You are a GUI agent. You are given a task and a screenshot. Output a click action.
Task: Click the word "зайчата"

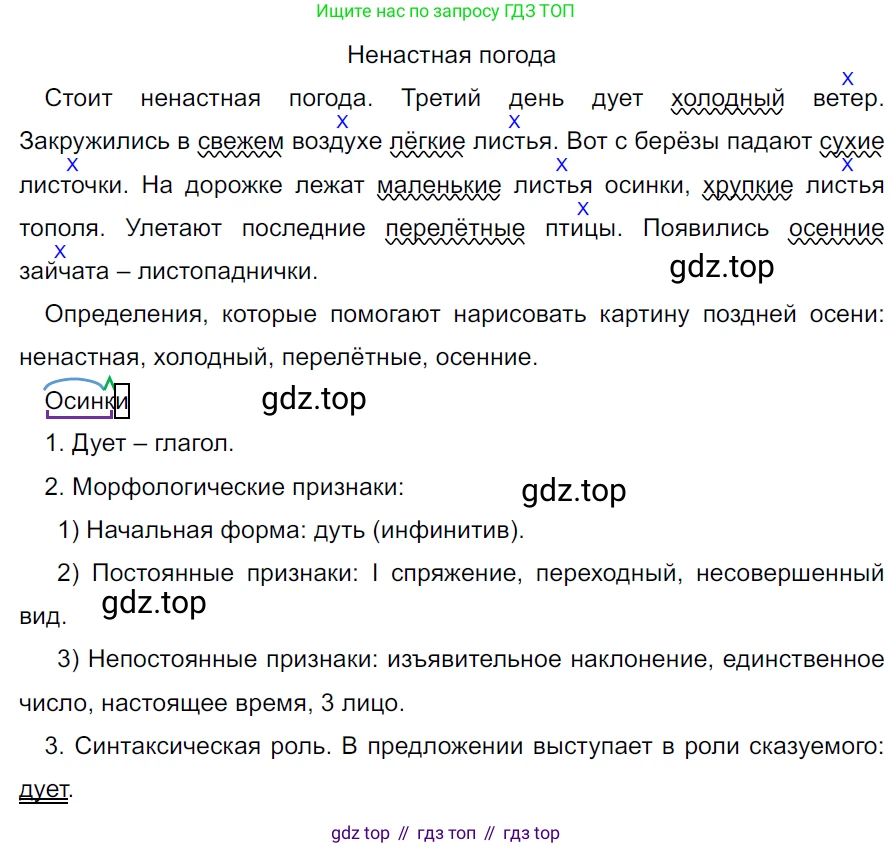point(64,272)
